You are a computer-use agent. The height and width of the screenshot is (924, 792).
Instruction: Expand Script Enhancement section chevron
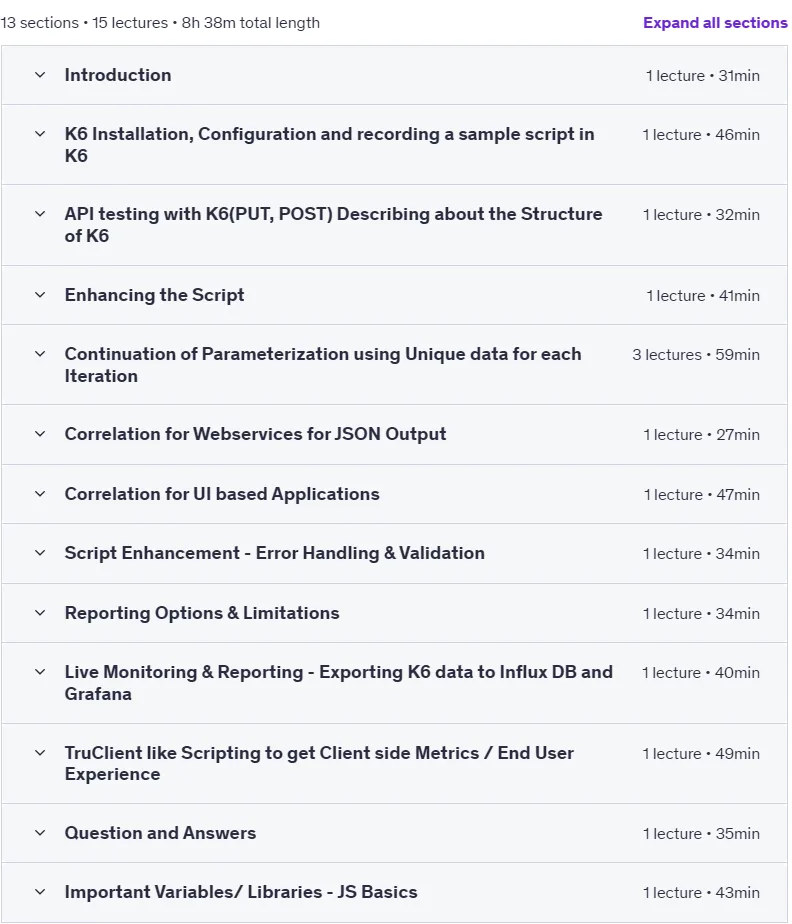pos(40,553)
